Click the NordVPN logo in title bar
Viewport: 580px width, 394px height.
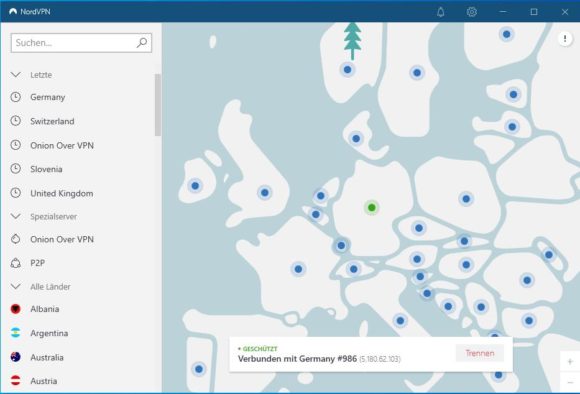pos(13,11)
